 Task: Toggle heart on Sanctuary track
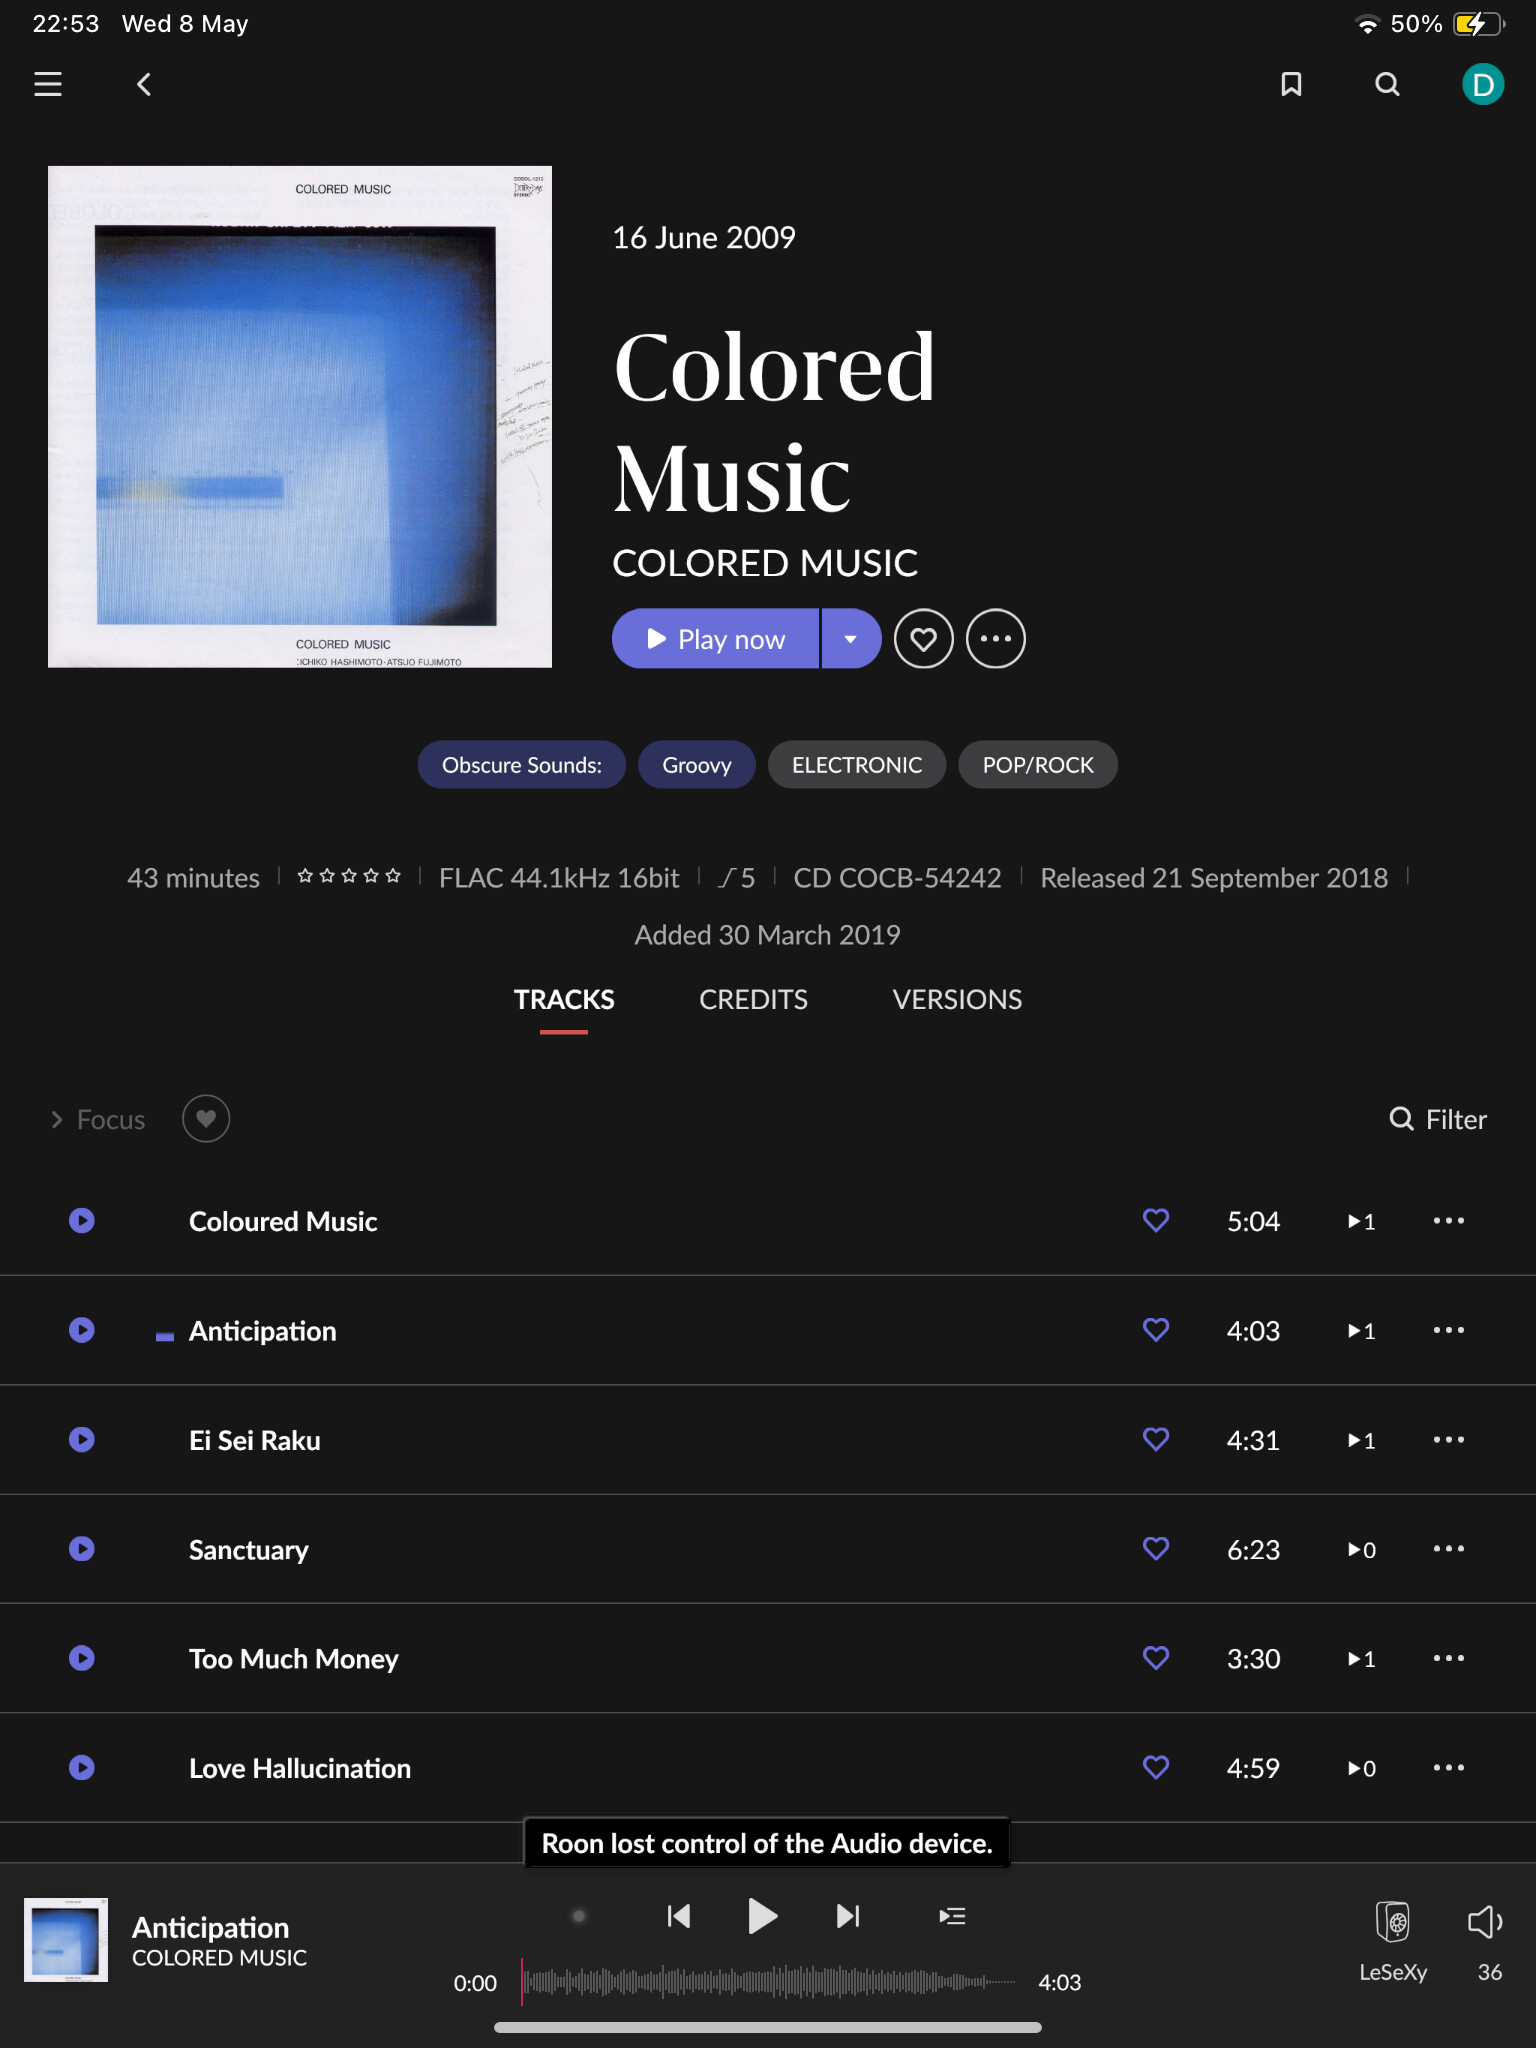(1156, 1549)
